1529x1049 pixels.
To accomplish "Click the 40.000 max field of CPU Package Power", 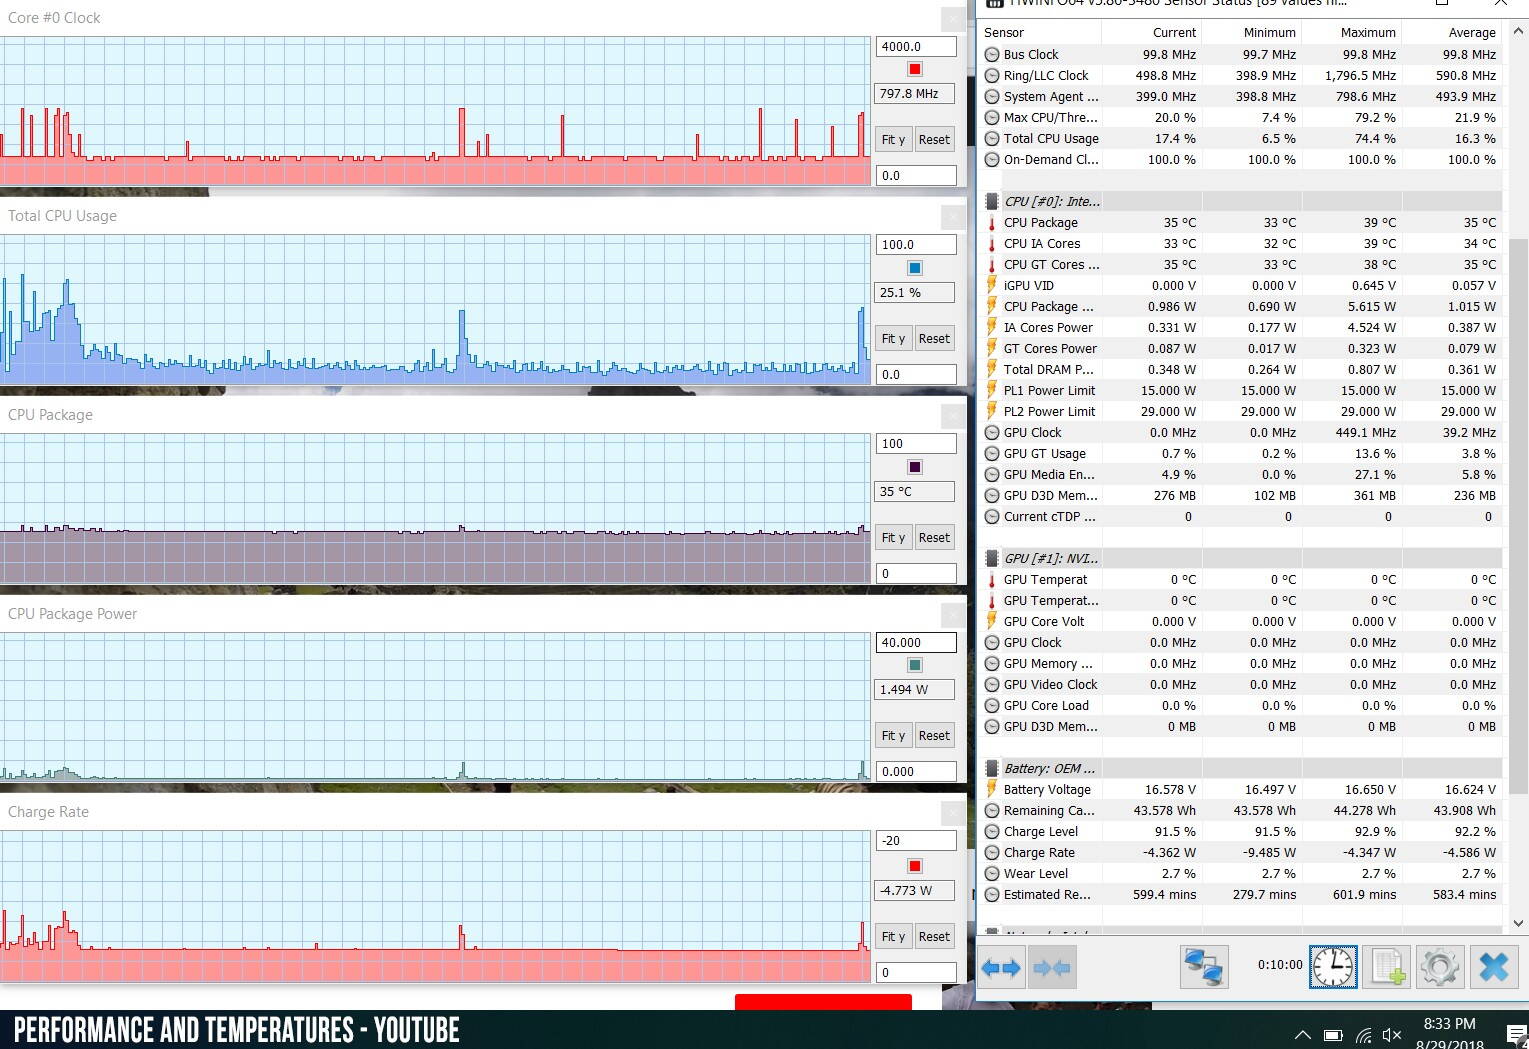I will pos(915,642).
